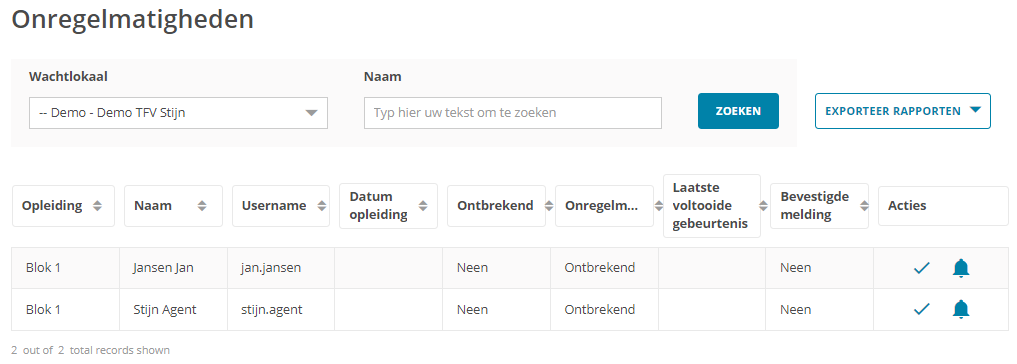Sort by the Naam column arrows
The width and height of the screenshot is (1017, 364).
[202, 206]
